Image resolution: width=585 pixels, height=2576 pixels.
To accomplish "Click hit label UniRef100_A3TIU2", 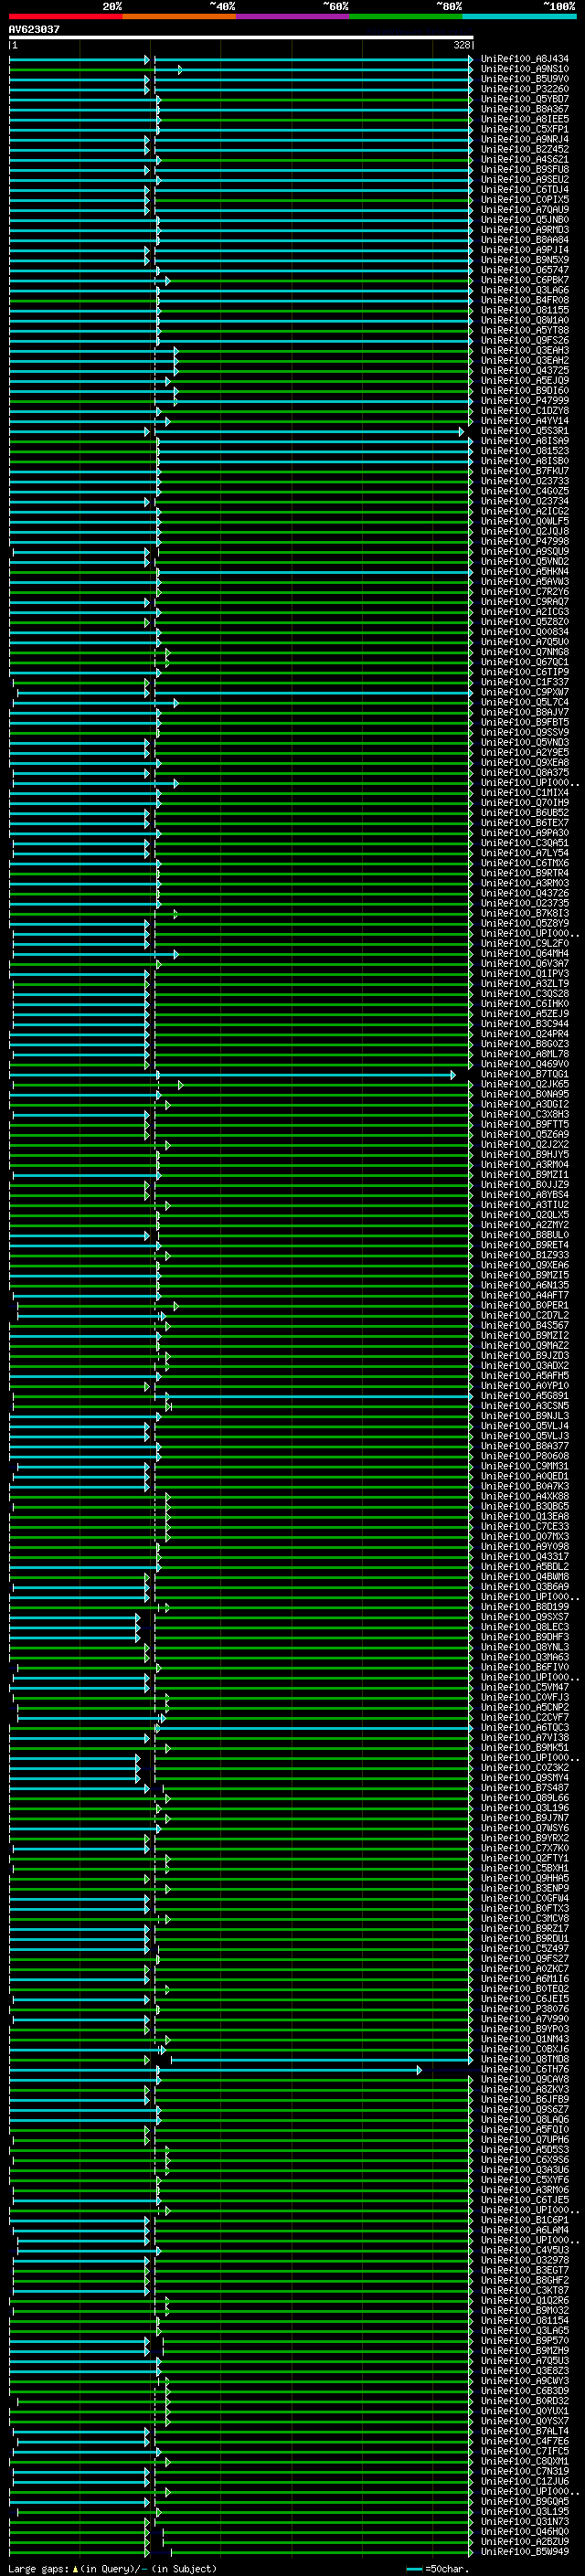I will click(525, 1205).
